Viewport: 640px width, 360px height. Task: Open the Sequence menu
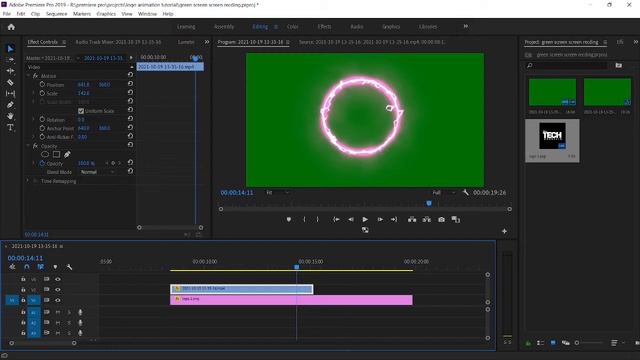(56, 14)
